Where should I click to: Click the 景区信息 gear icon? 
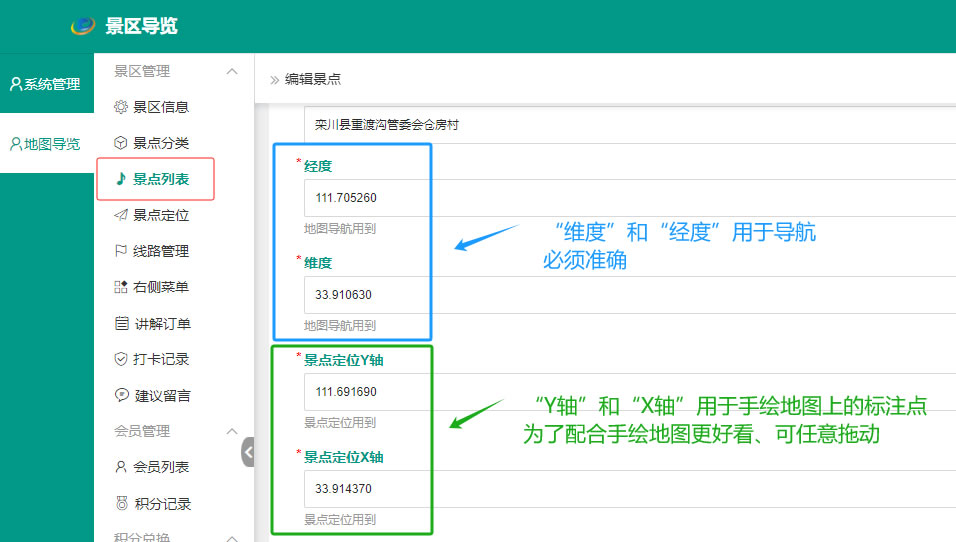point(121,107)
